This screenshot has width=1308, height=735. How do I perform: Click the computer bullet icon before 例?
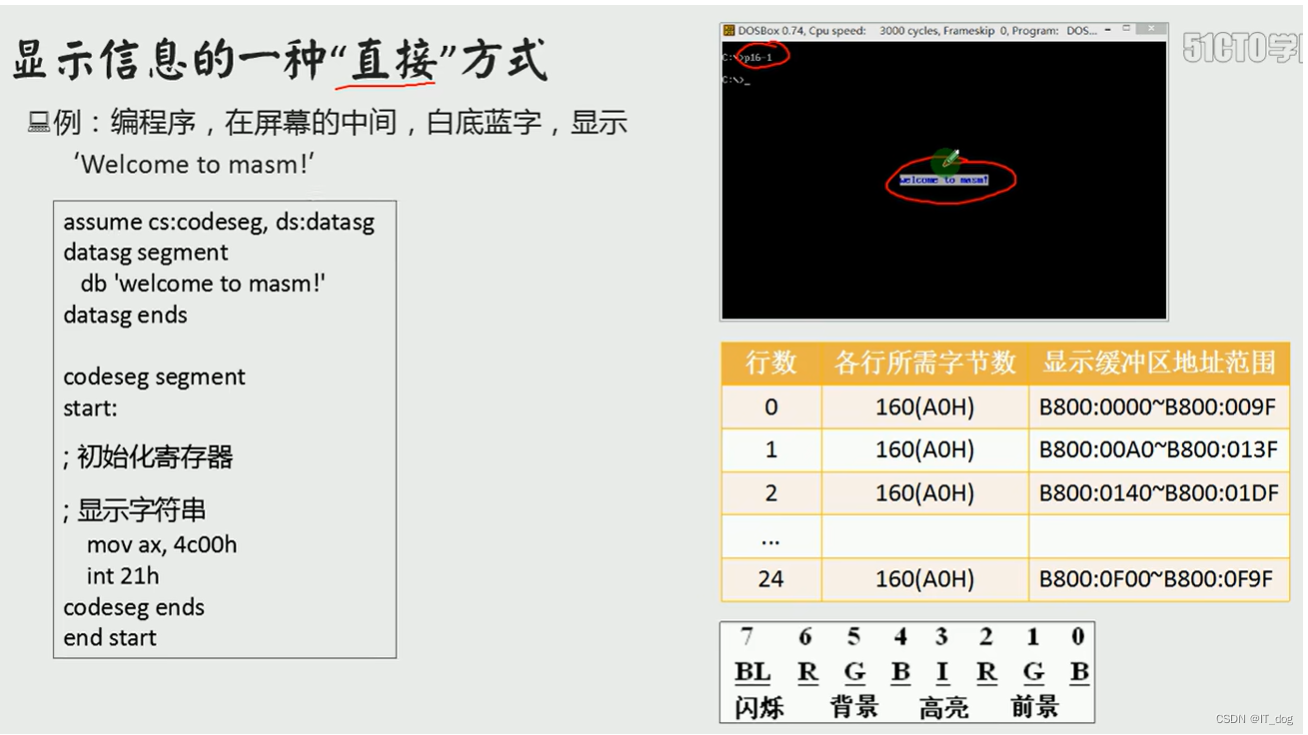coord(39,123)
